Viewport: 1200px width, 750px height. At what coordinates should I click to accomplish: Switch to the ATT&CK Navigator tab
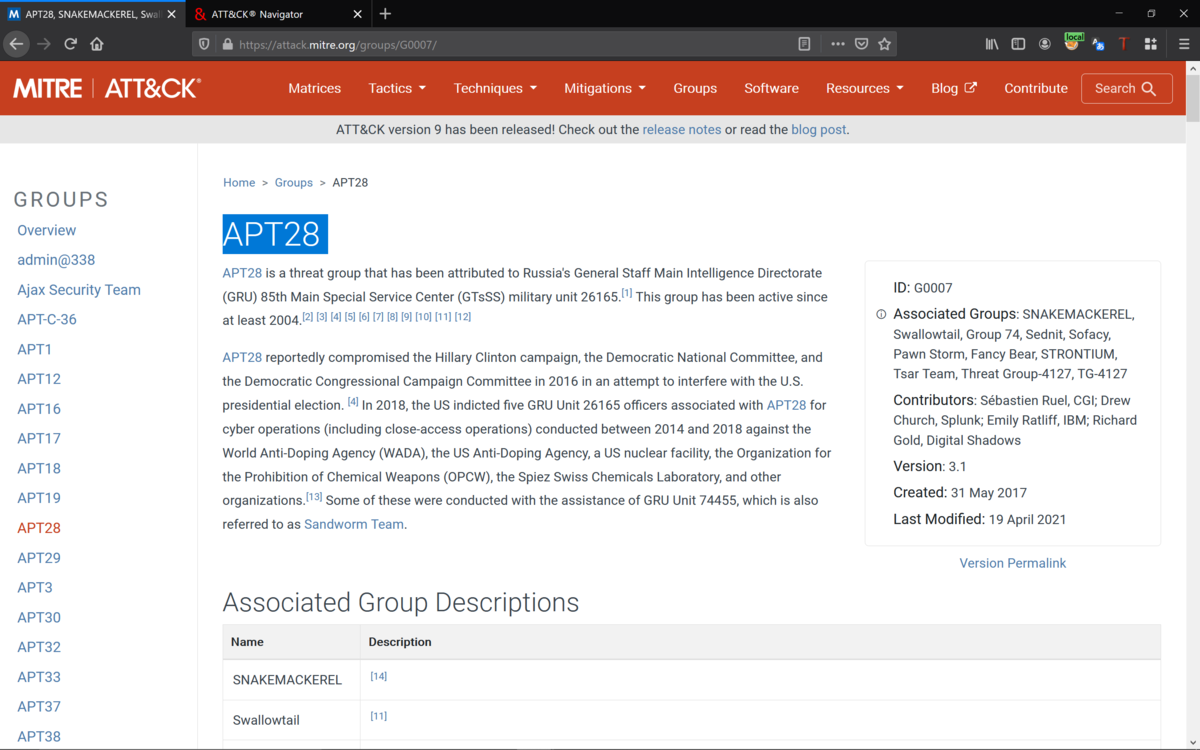point(279,14)
